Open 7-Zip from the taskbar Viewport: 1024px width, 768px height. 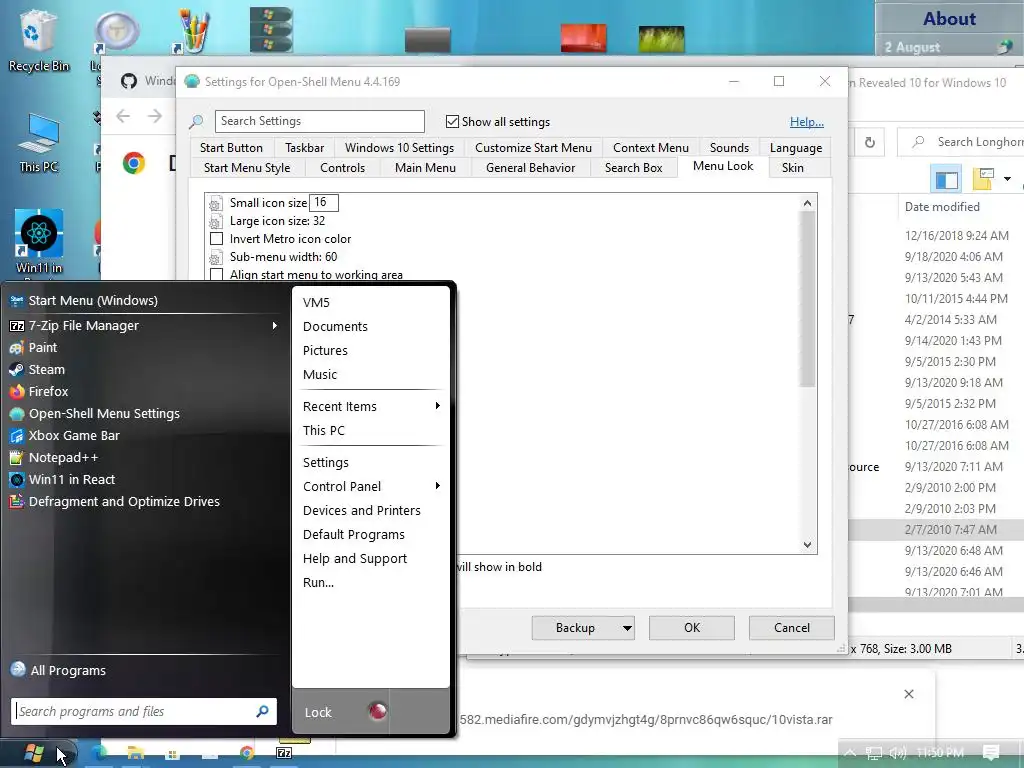click(x=284, y=753)
